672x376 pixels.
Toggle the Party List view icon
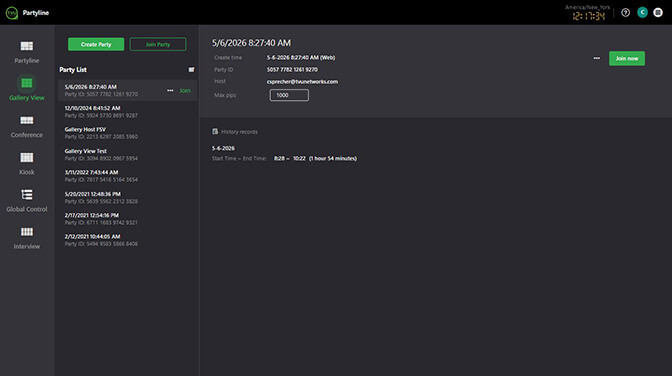(191, 69)
